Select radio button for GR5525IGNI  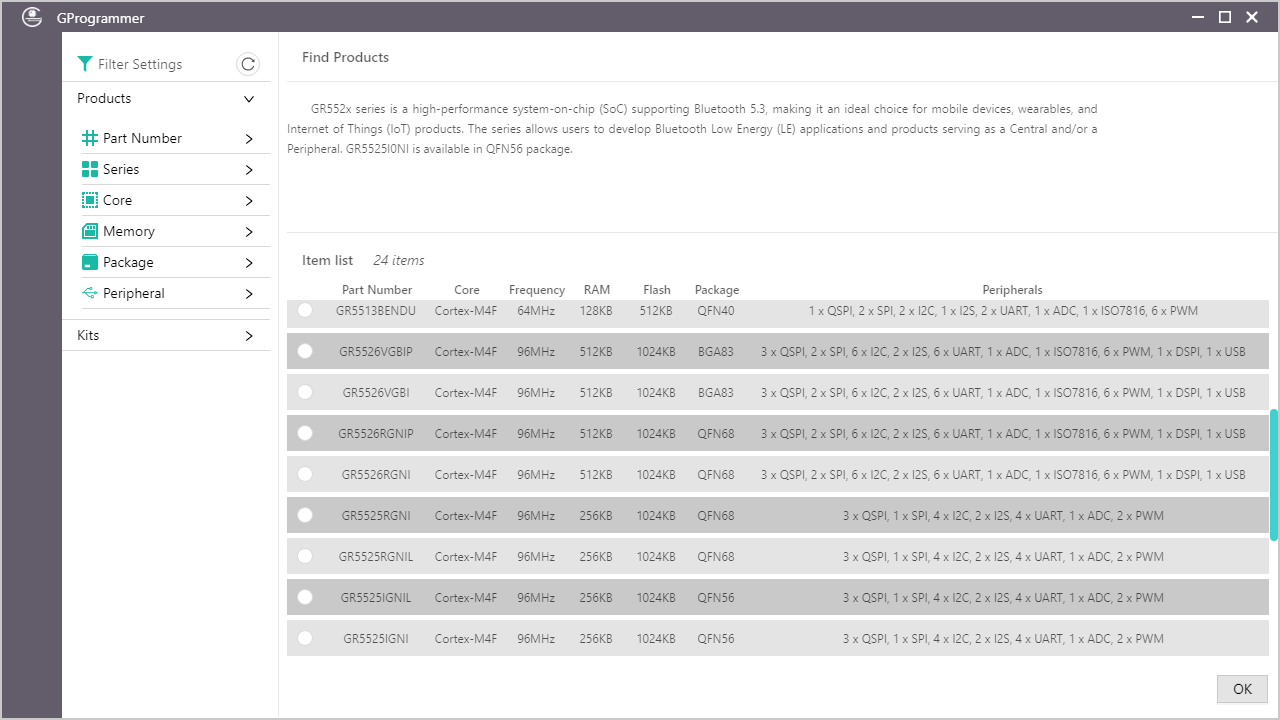pos(305,638)
